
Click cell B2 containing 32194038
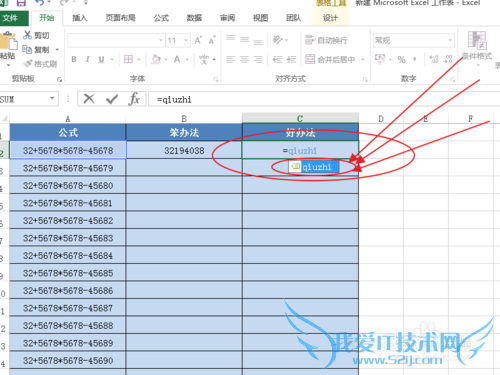[x=184, y=150]
